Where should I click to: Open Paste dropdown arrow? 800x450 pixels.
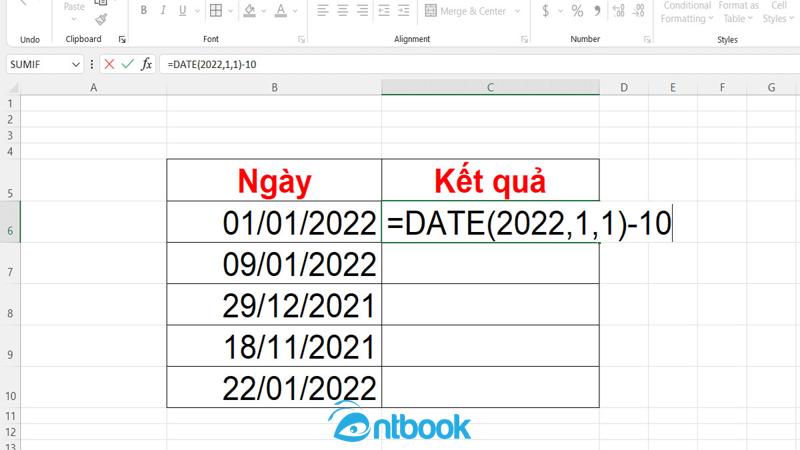(74, 19)
